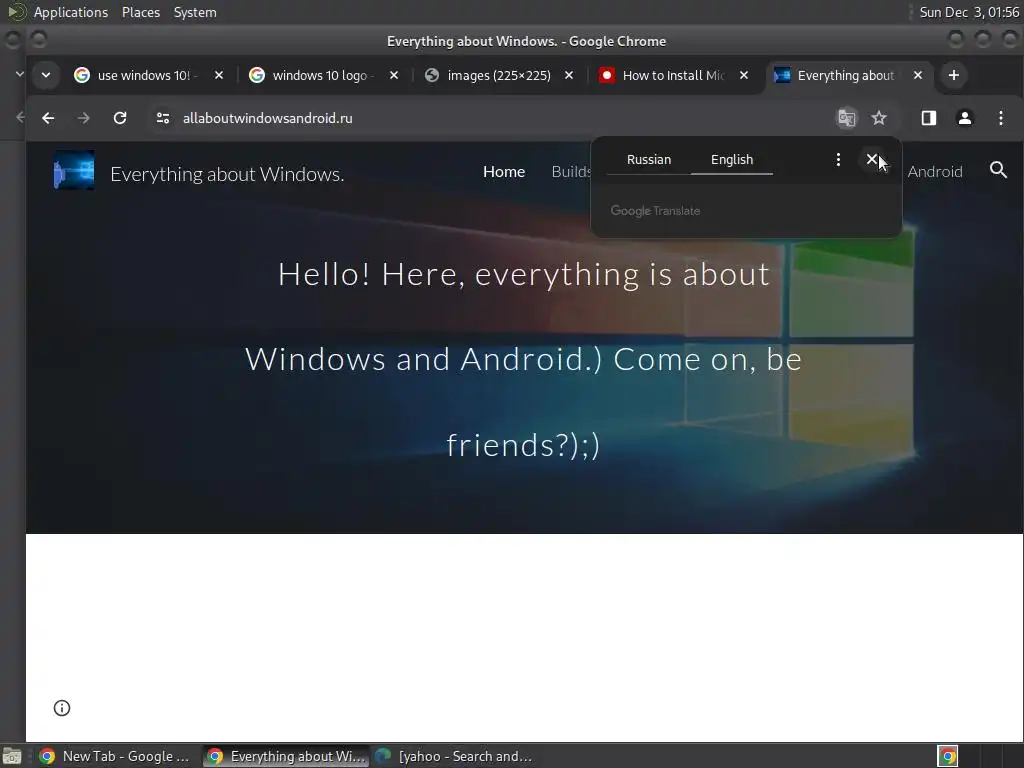Switch to 'Everything about Wi...' taskbar window
This screenshot has width=1024, height=768.
pos(286,756)
